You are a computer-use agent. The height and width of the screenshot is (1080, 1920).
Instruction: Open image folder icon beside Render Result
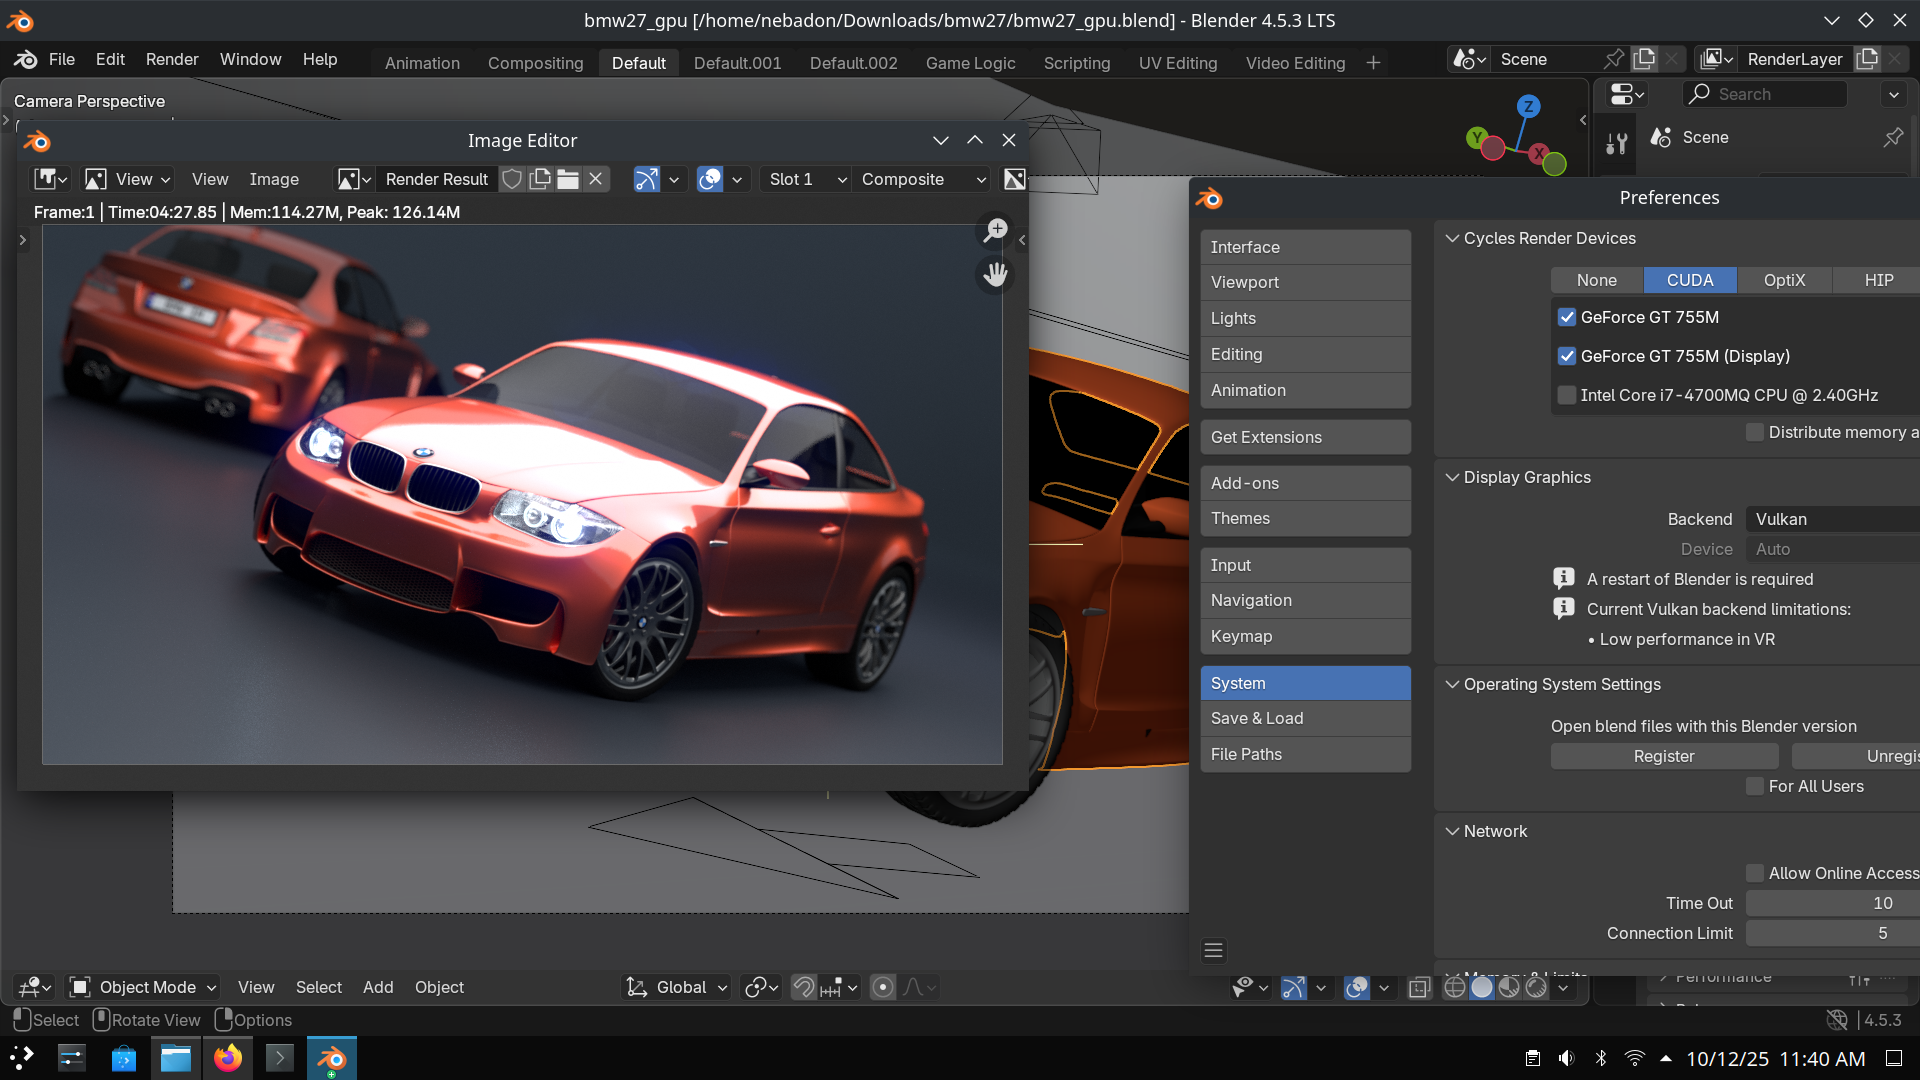568,179
